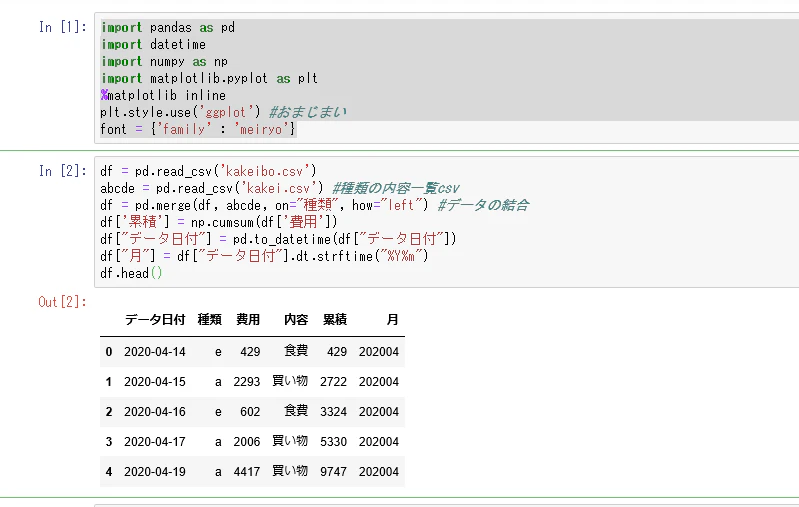Click the dt.strftime("%Y%m") line
This screenshot has width=799, height=507.
[264, 256]
